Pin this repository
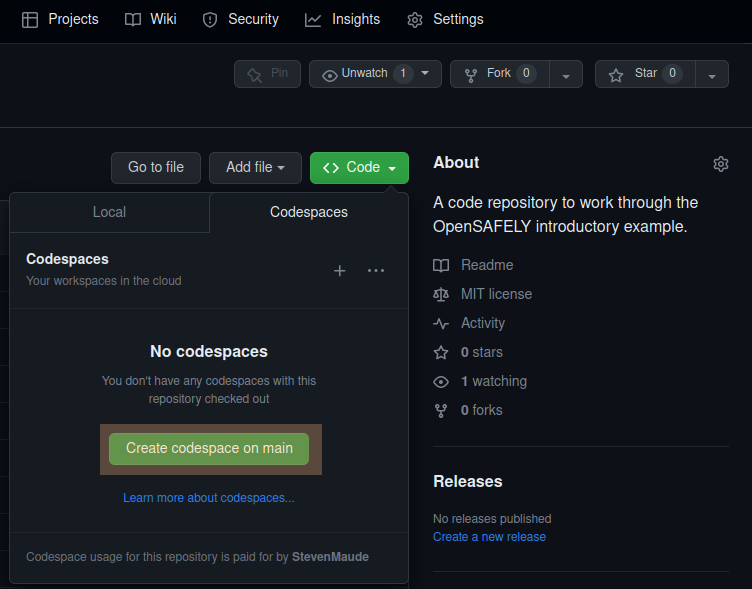This screenshot has height=589, width=752. pos(267,74)
